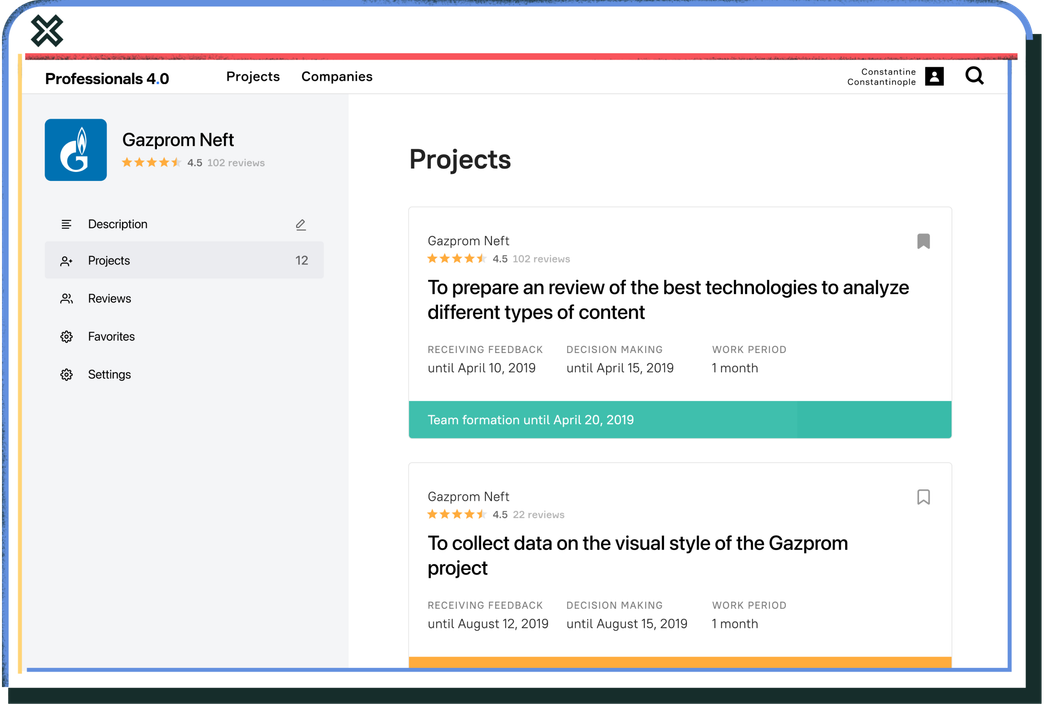Click the 'Projects' page heading

pos(460,159)
